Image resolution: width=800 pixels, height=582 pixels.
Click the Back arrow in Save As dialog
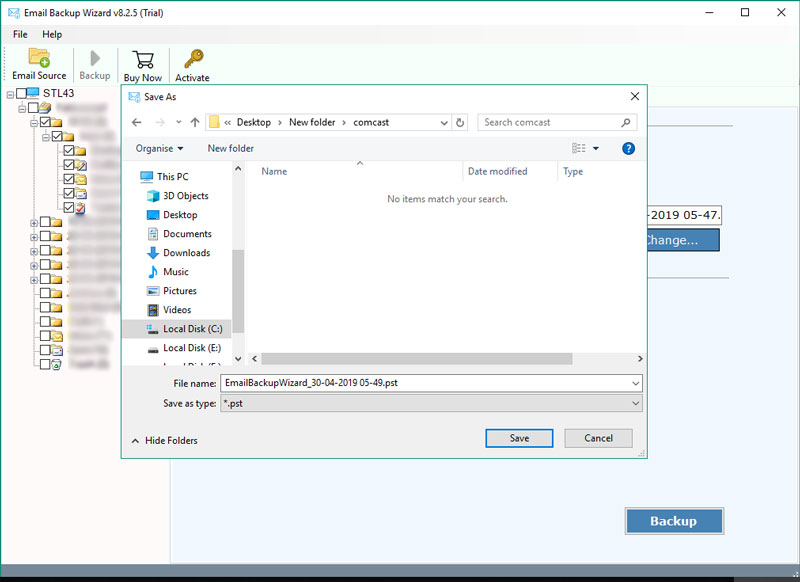coord(138,122)
